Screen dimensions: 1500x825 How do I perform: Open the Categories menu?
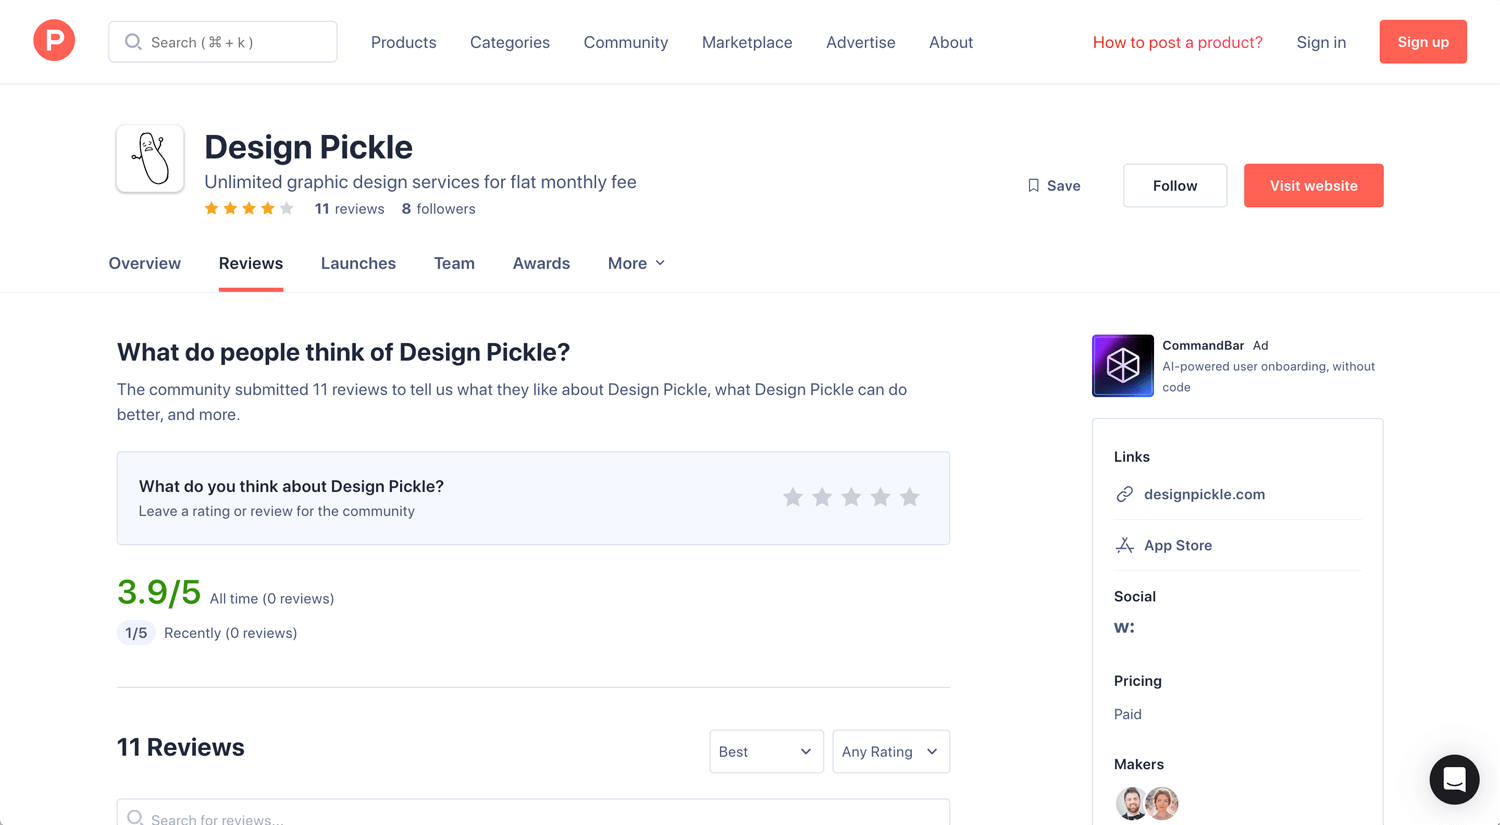(510, 42)
